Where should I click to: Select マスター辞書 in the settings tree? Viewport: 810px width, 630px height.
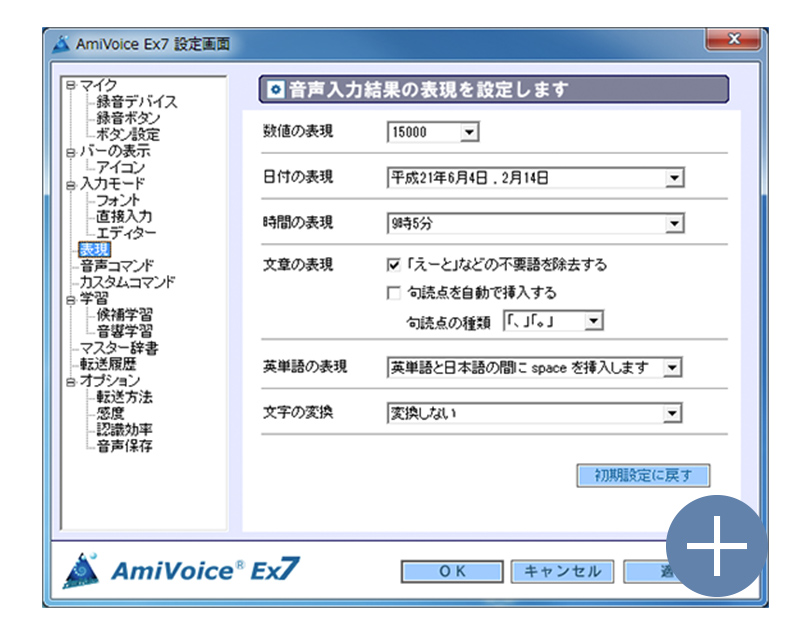pos(119,348)
